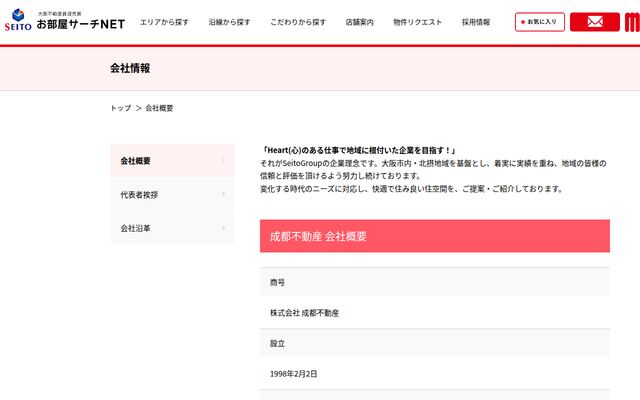Click the arrow next to side menu 会社概要
The height and width of the screenshot is (400, 640).
(x=224, y=160)
